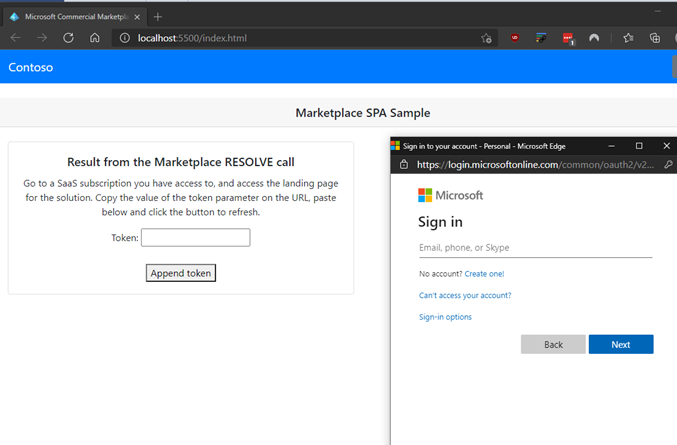Click the lock icon in sign-in window
The width and height of the screenshot is (677, 445).
404,164
